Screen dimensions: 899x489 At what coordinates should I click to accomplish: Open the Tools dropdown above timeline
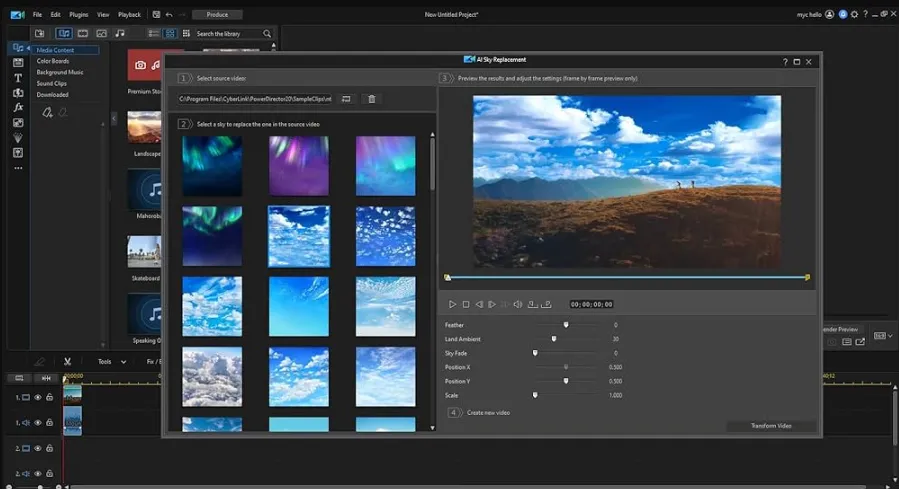click(111, 362)
